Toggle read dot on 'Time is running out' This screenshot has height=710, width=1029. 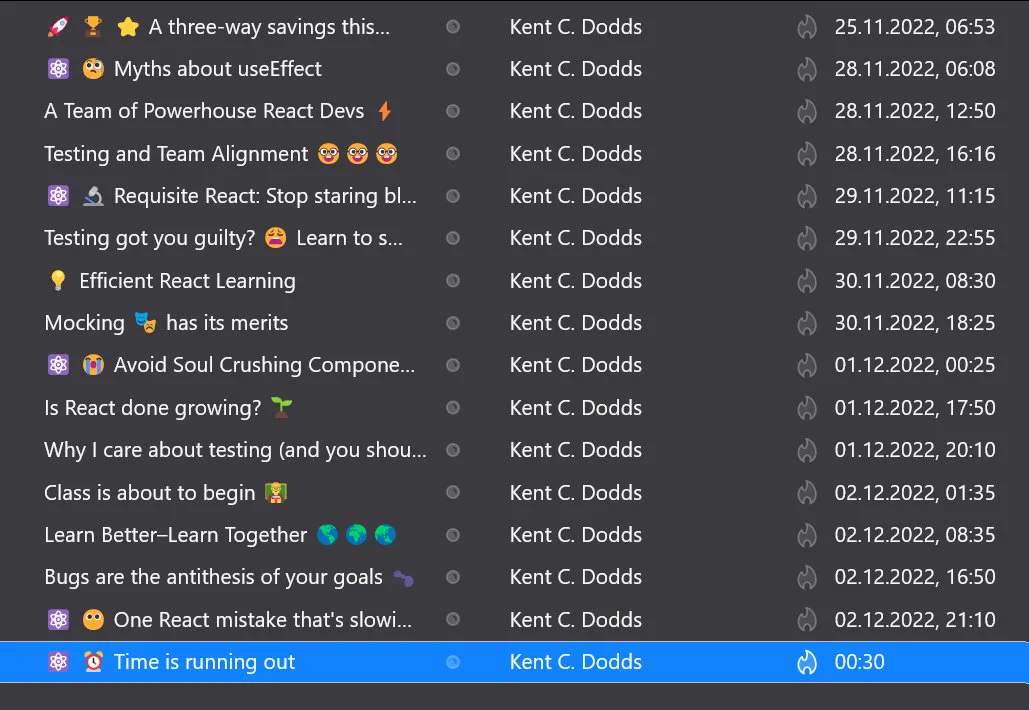pos(453,662)
